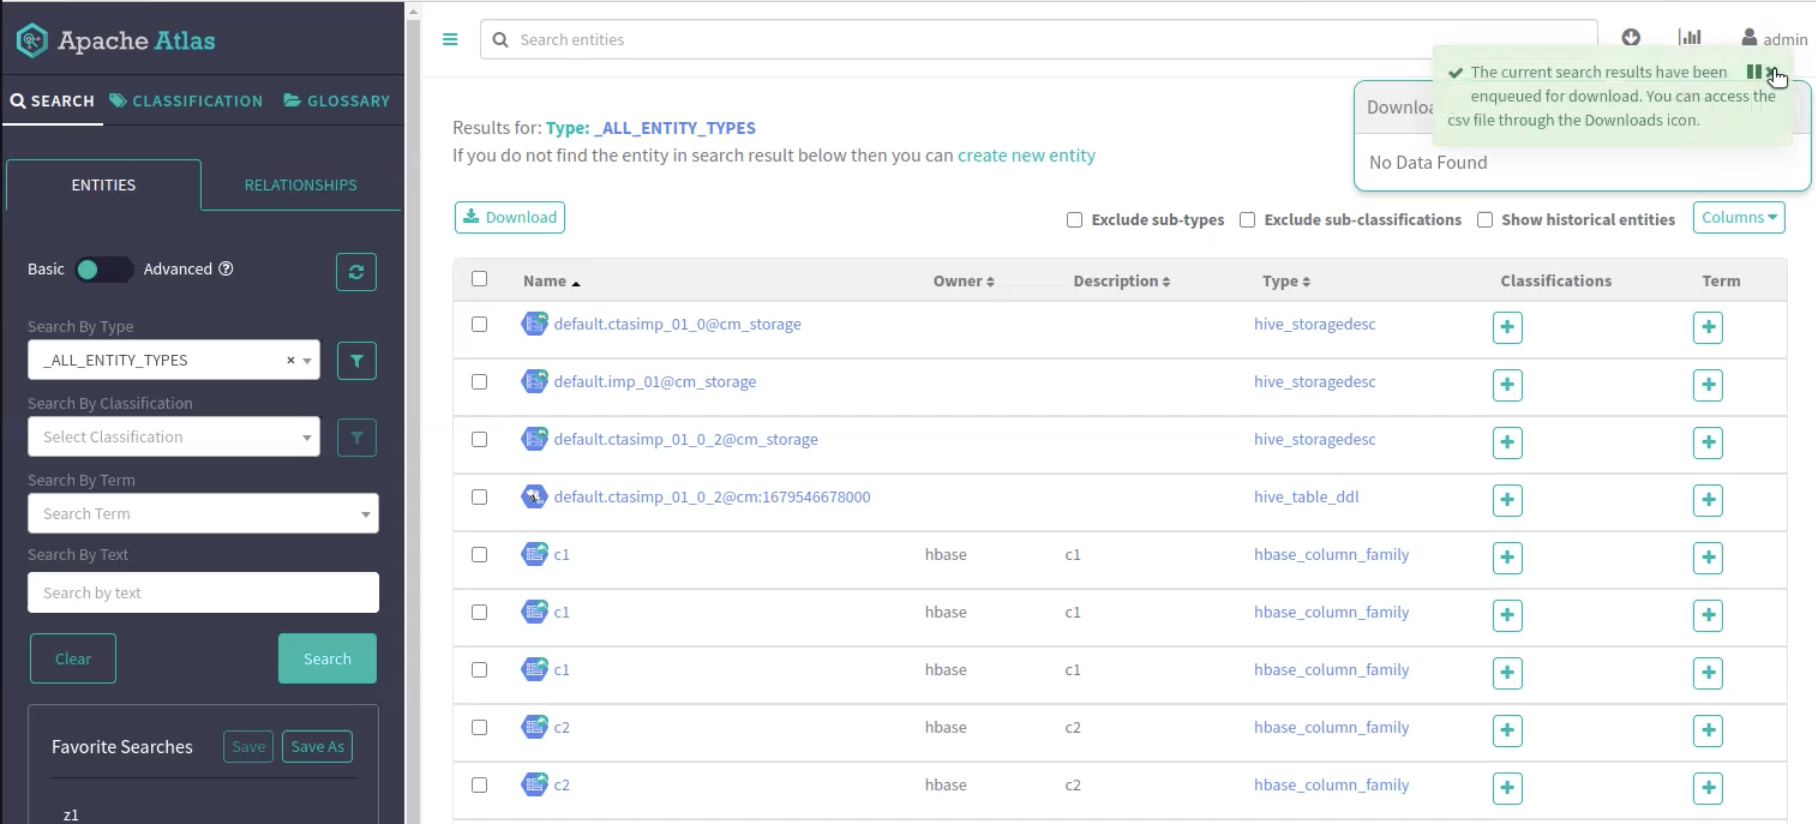This screenshot has height=824, width=1816.
Task: Open the statistics bar chart icon
Action: [1689, 37]
